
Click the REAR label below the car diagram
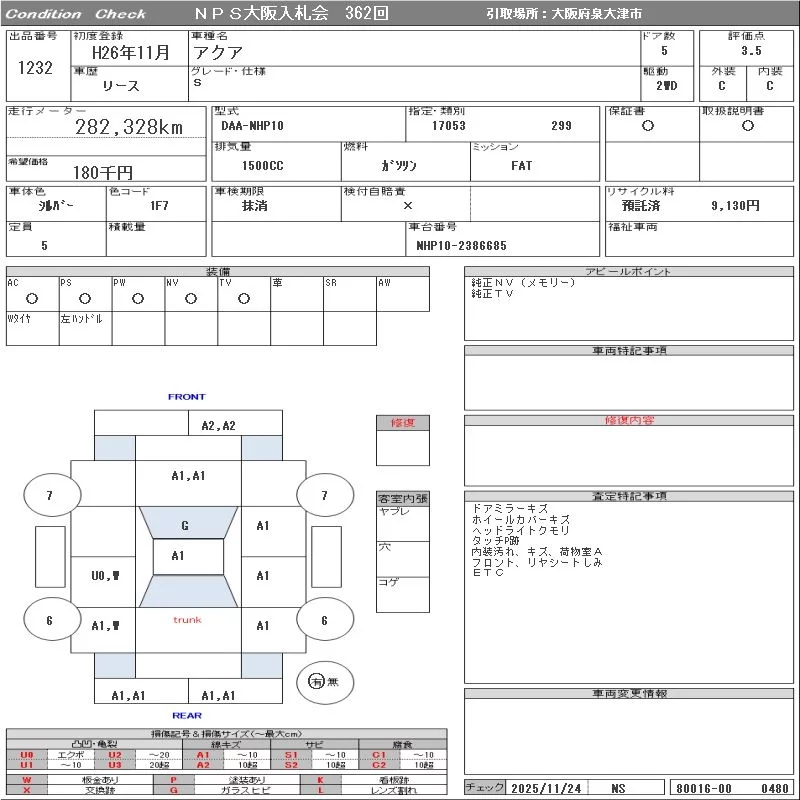click(x=187, y=716)
